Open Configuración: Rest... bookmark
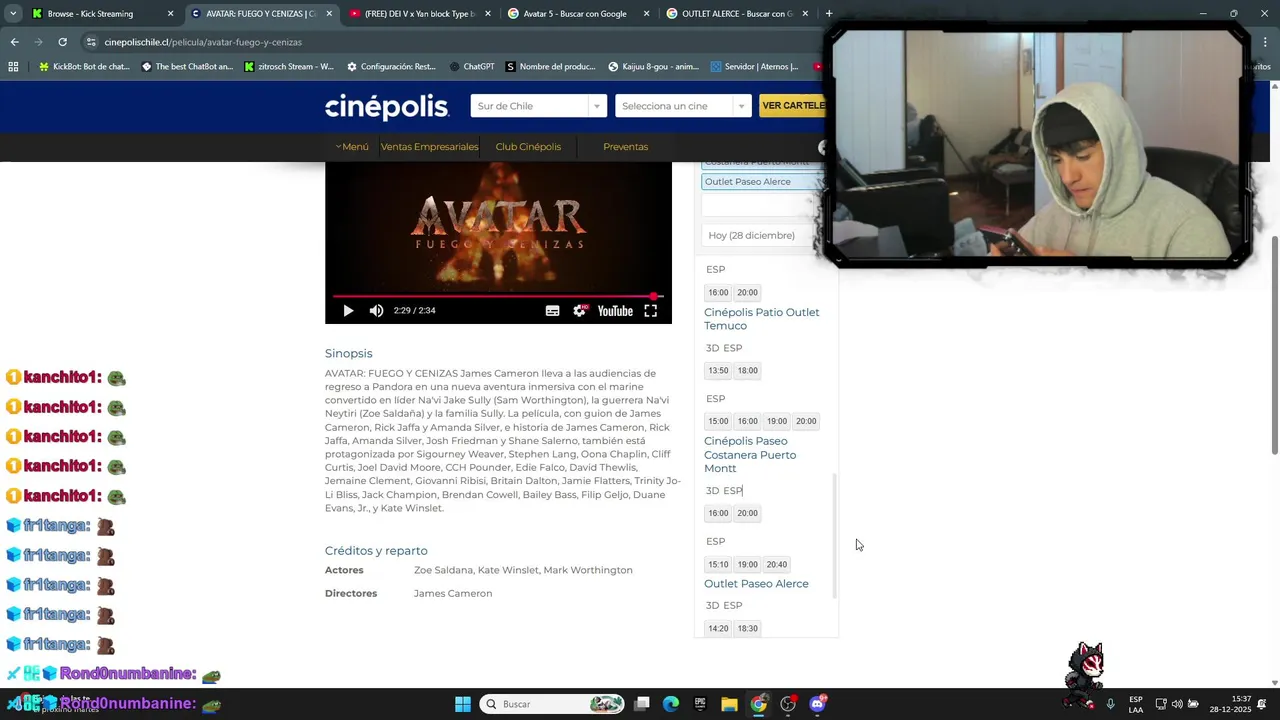The height and width of the screenshot is (720, 1280). coord(391,67)
